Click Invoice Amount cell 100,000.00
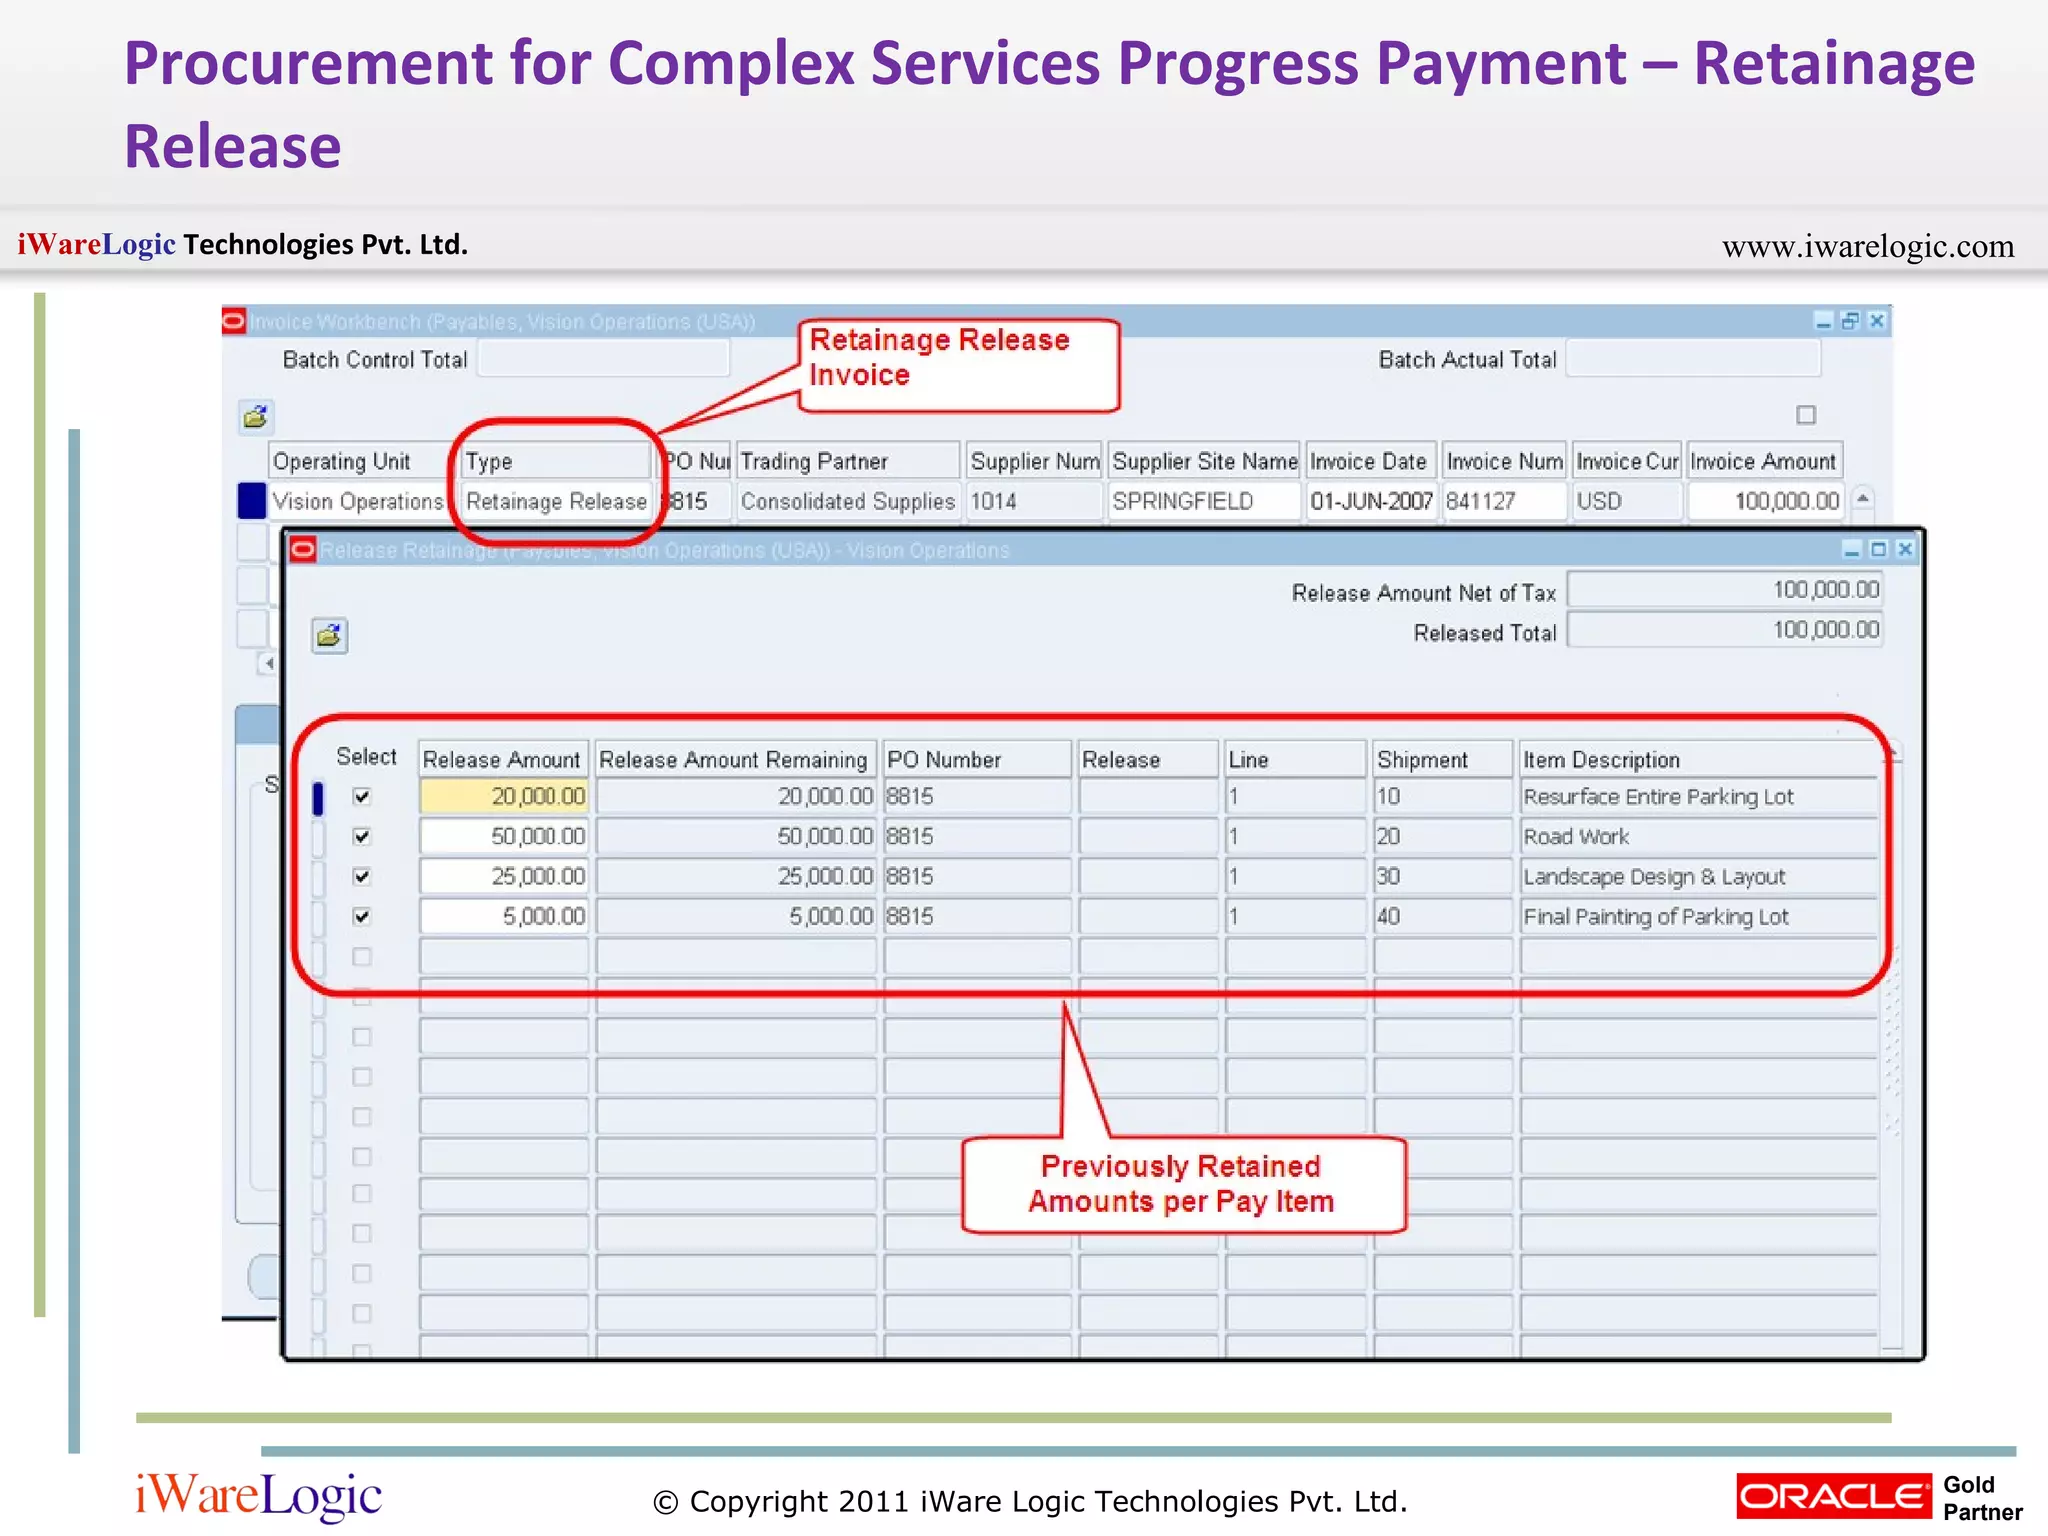The width and height of the screenshot is (2048, 1536). pos(1765,501)
